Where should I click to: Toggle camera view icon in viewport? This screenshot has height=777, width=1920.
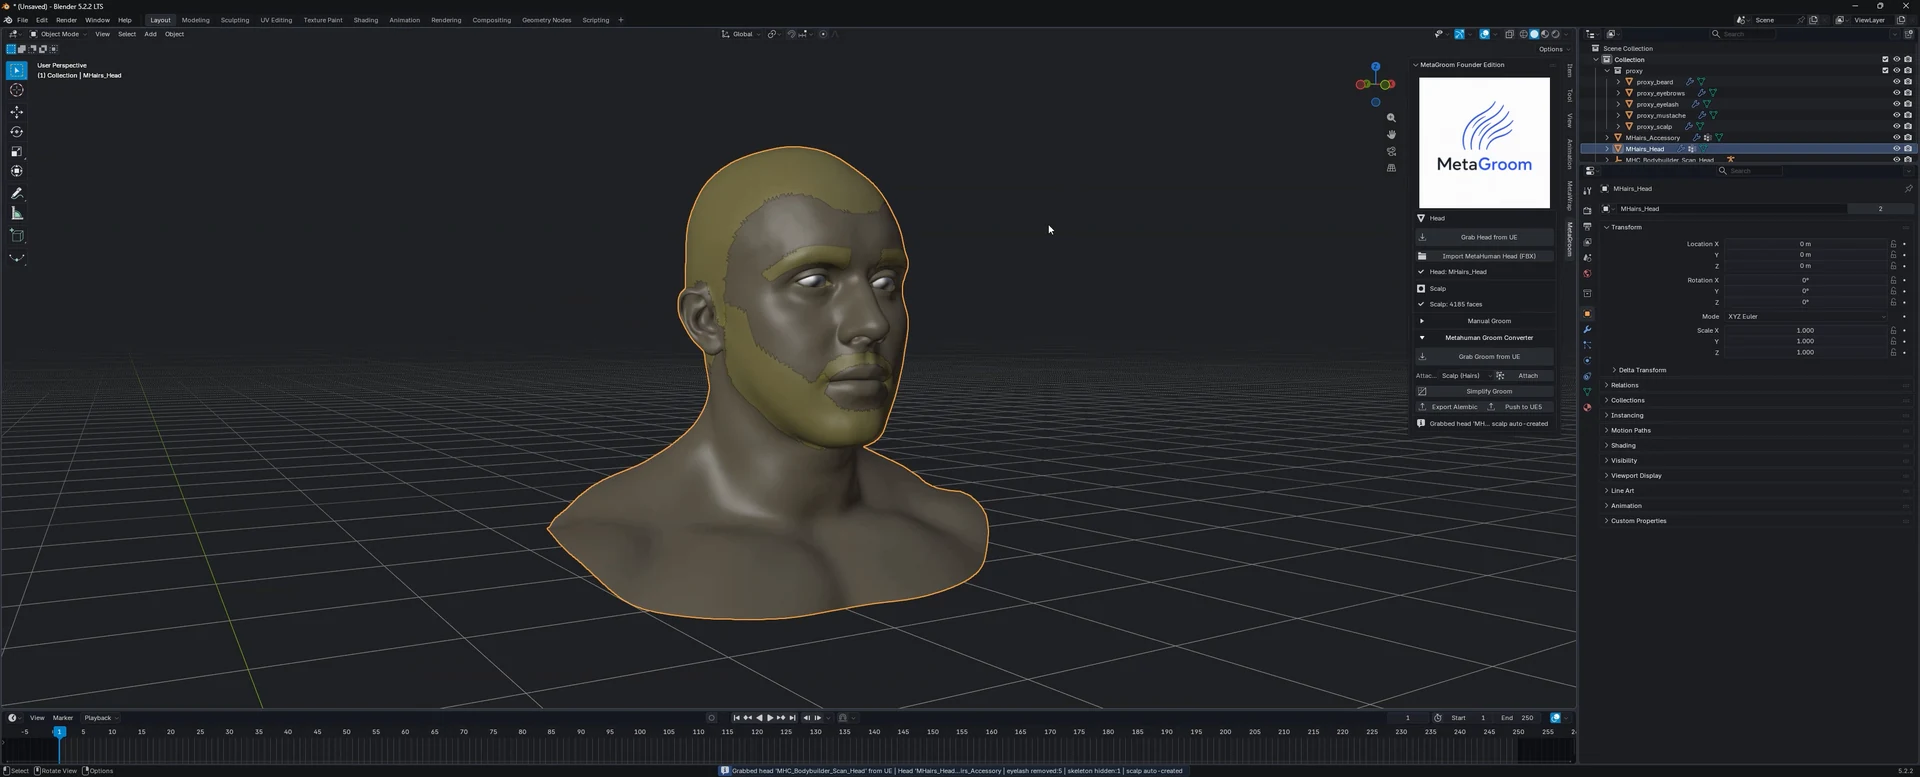(1391, 152)
